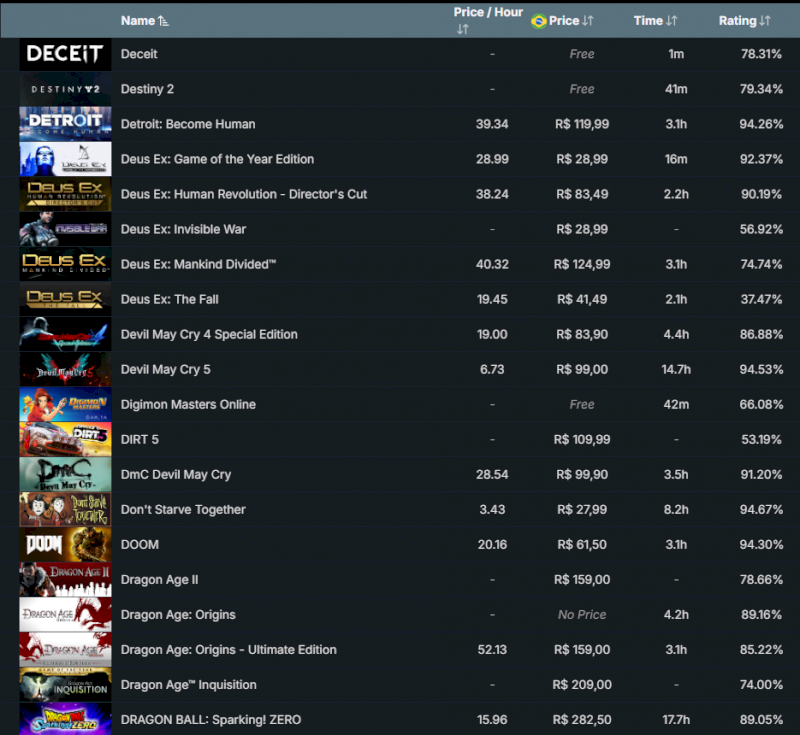Click the Destiny 2 cover image

tap(65, 89)
